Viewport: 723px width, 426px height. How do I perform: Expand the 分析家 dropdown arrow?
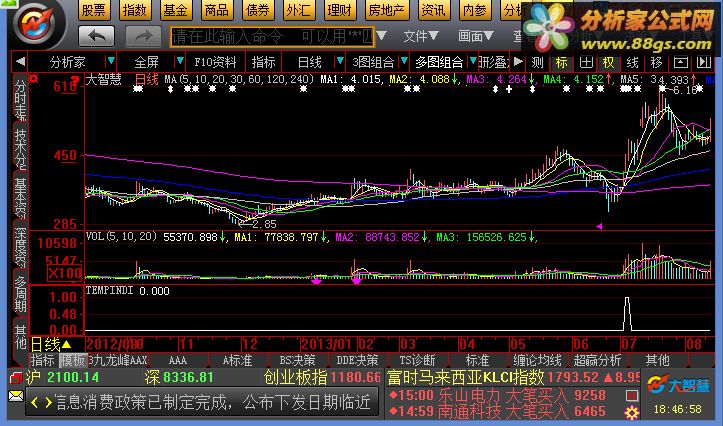(111, 61)
